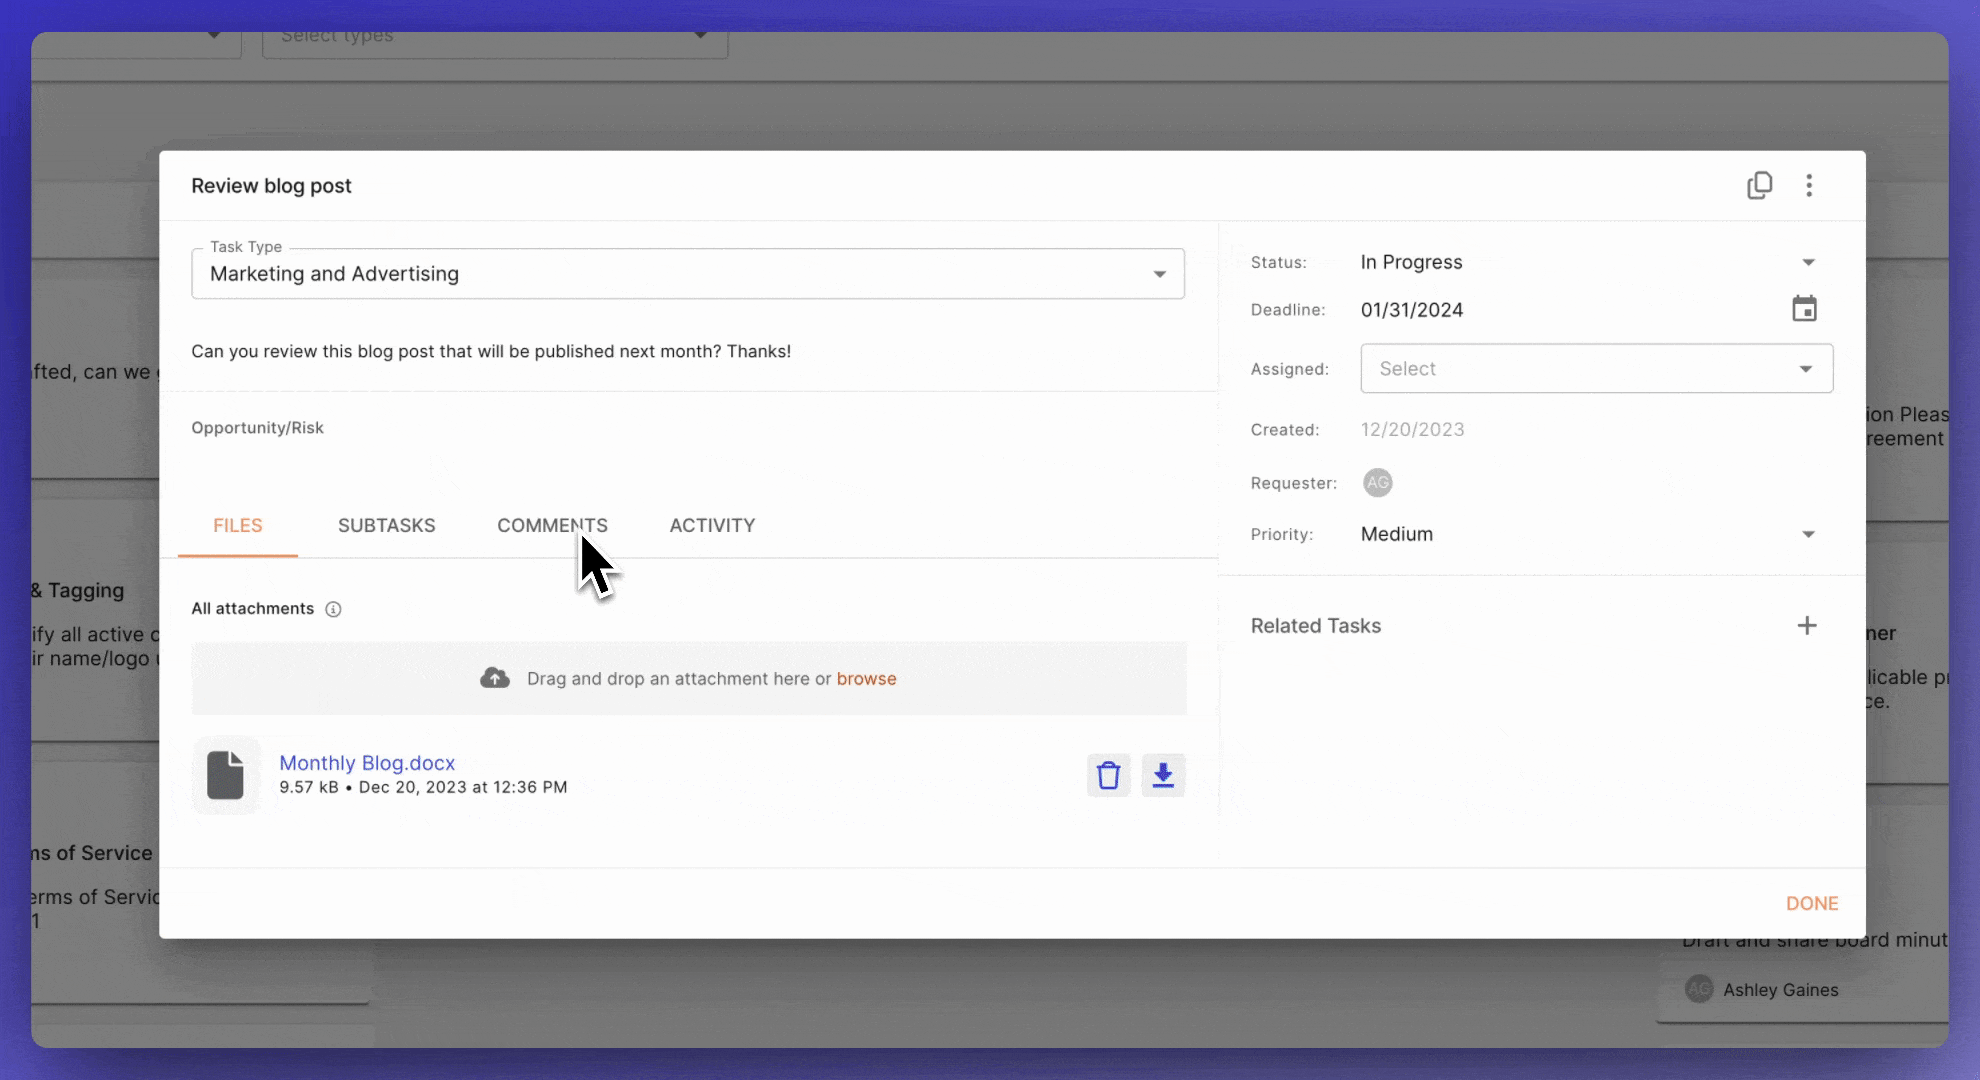Click the created date 12/20/2023
1980x1080 pixels.
[x=1412, y=429]
